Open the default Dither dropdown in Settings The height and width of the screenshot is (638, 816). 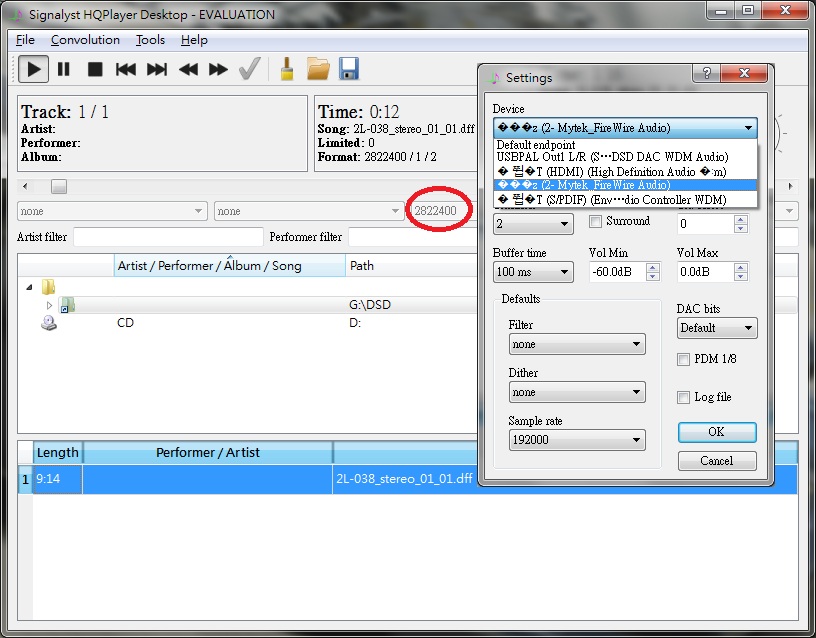click(x=577, y=392)
